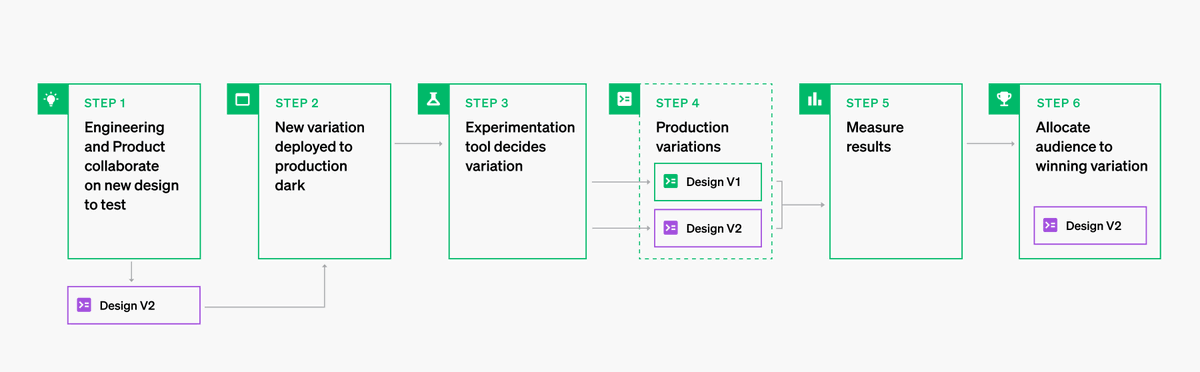
Task: Click the green icon beside Design V1
Action: click(x=671, y=182)
